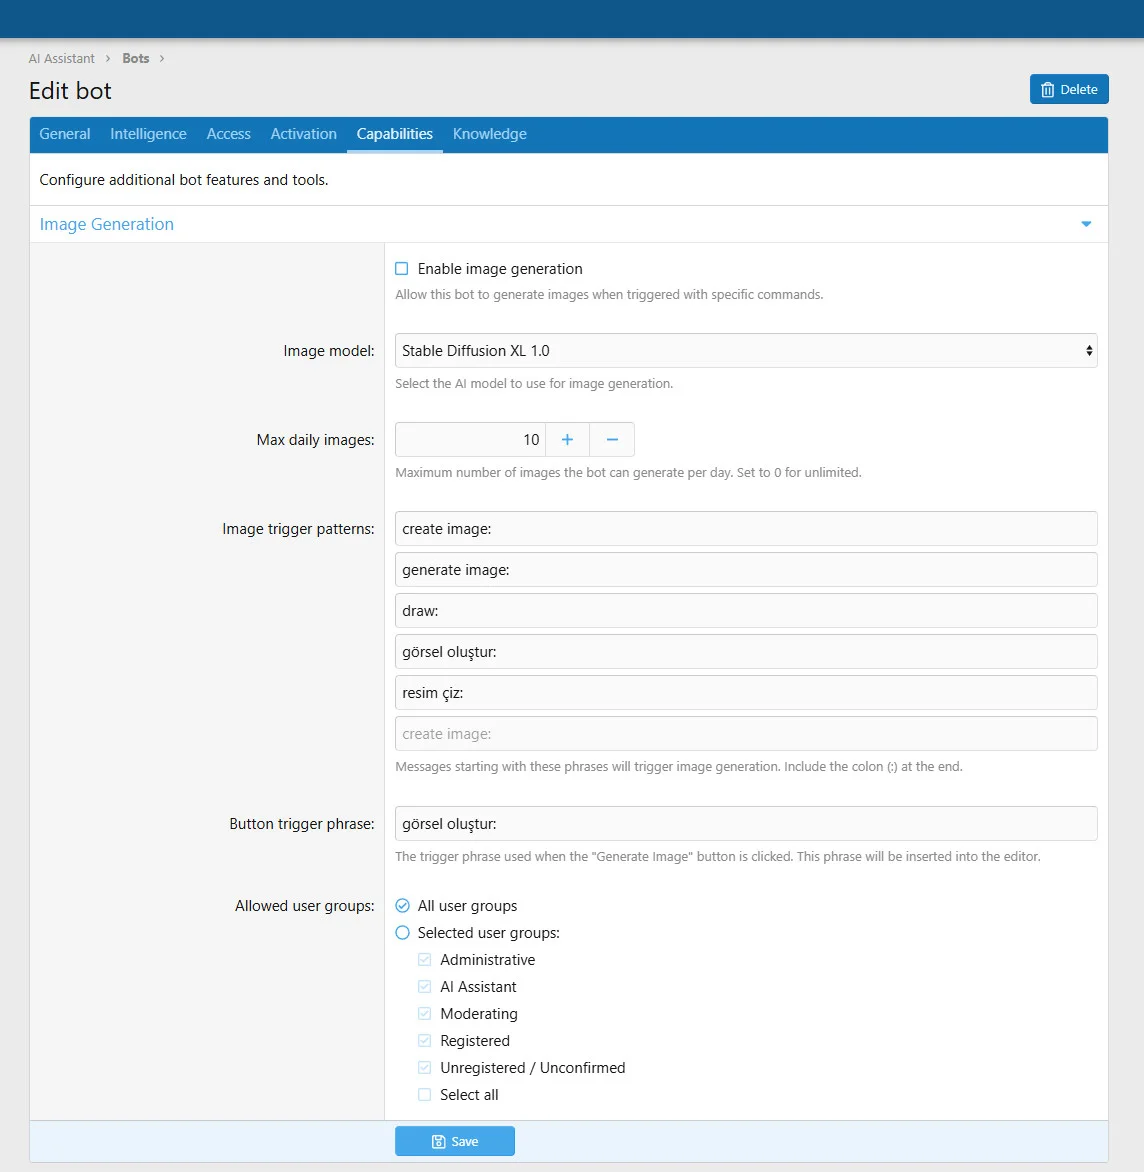Click the Button trigger phrase field
1144x1172 pixels.
click(745, 824)
